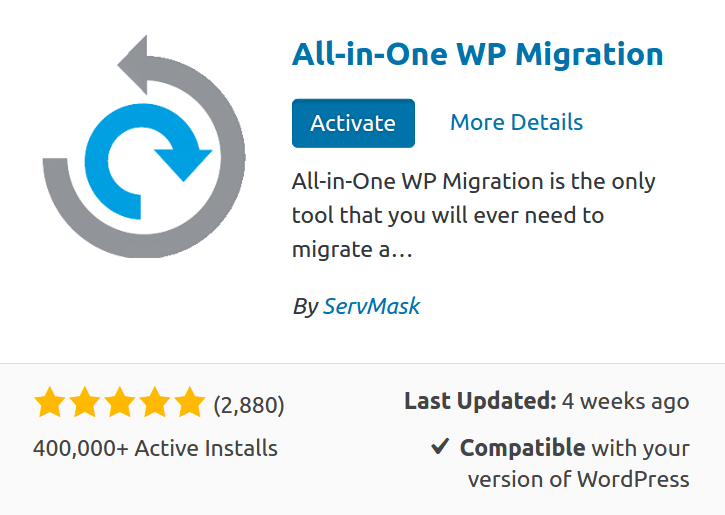Screen dimensions: 725x515
Task: Open the More Details link
Action: tap(516, 123)
